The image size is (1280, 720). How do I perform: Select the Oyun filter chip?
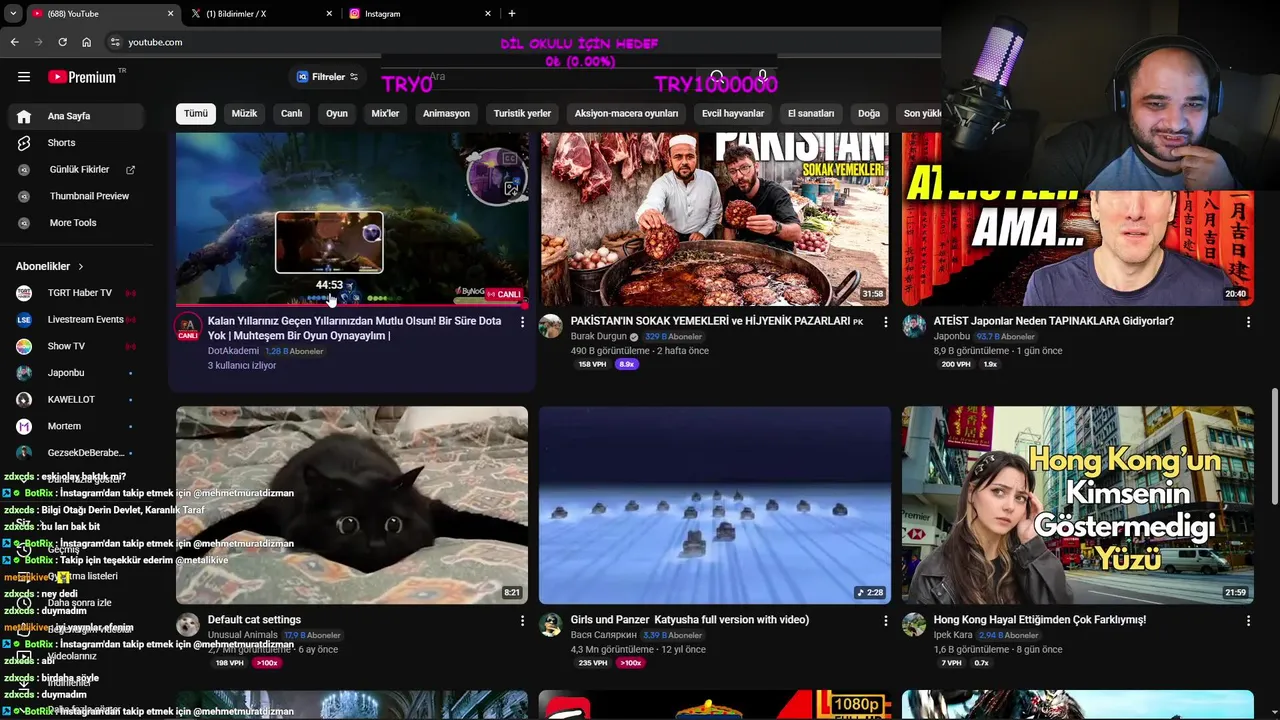337,114
